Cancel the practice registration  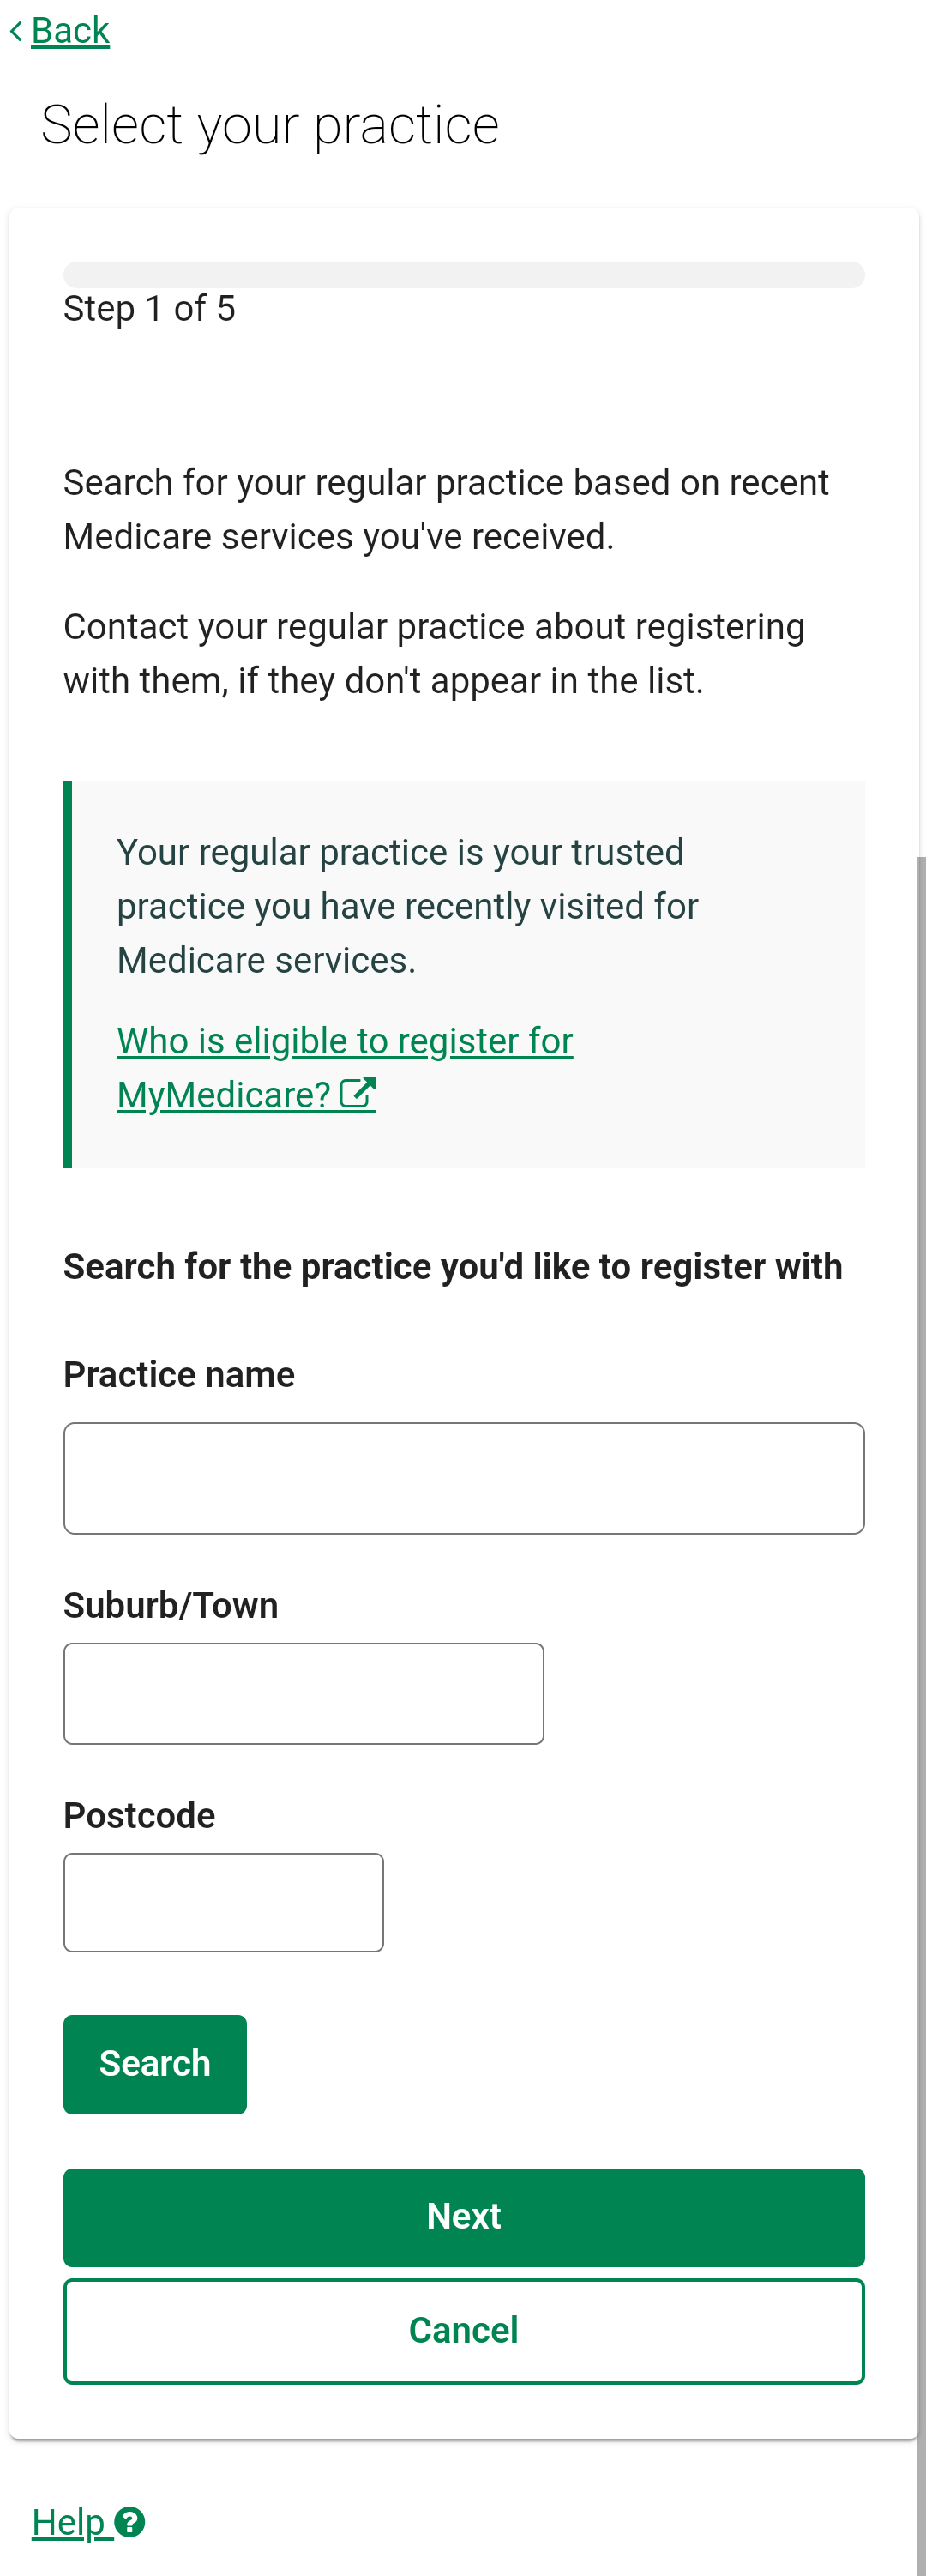(x=464, y=2331)
